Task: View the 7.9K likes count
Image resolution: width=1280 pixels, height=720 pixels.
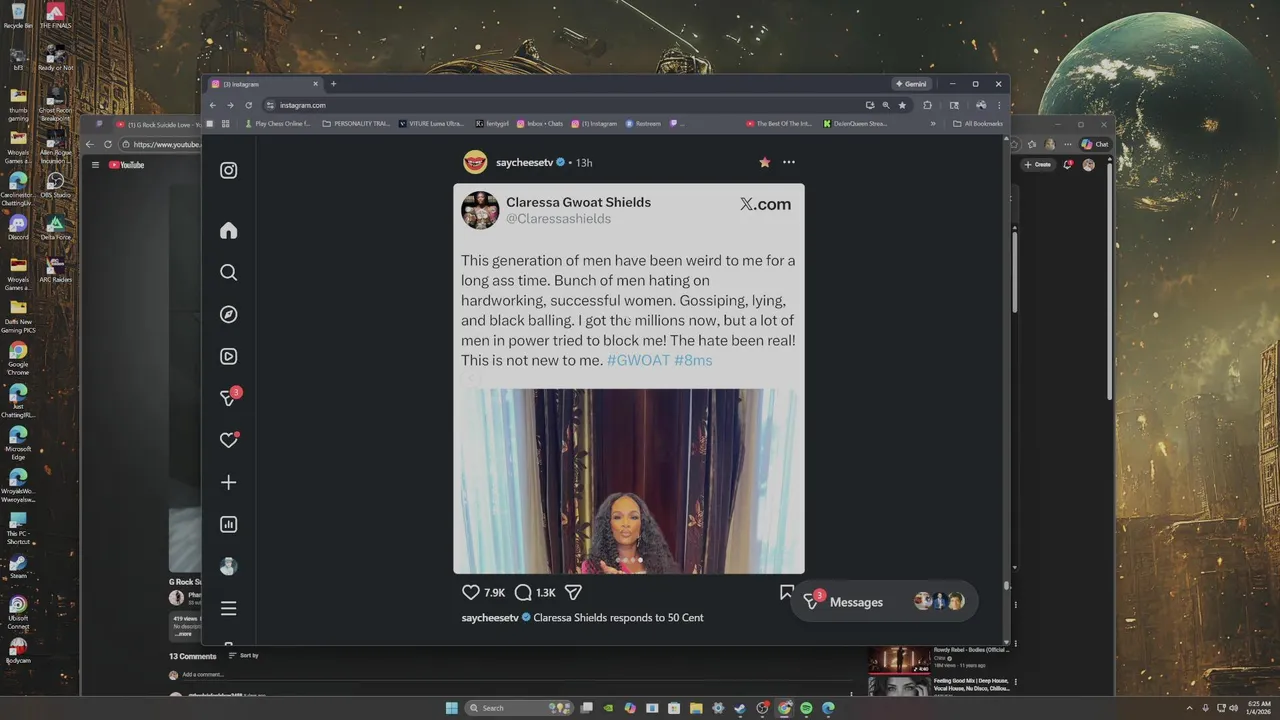Action: click(494, 593)
